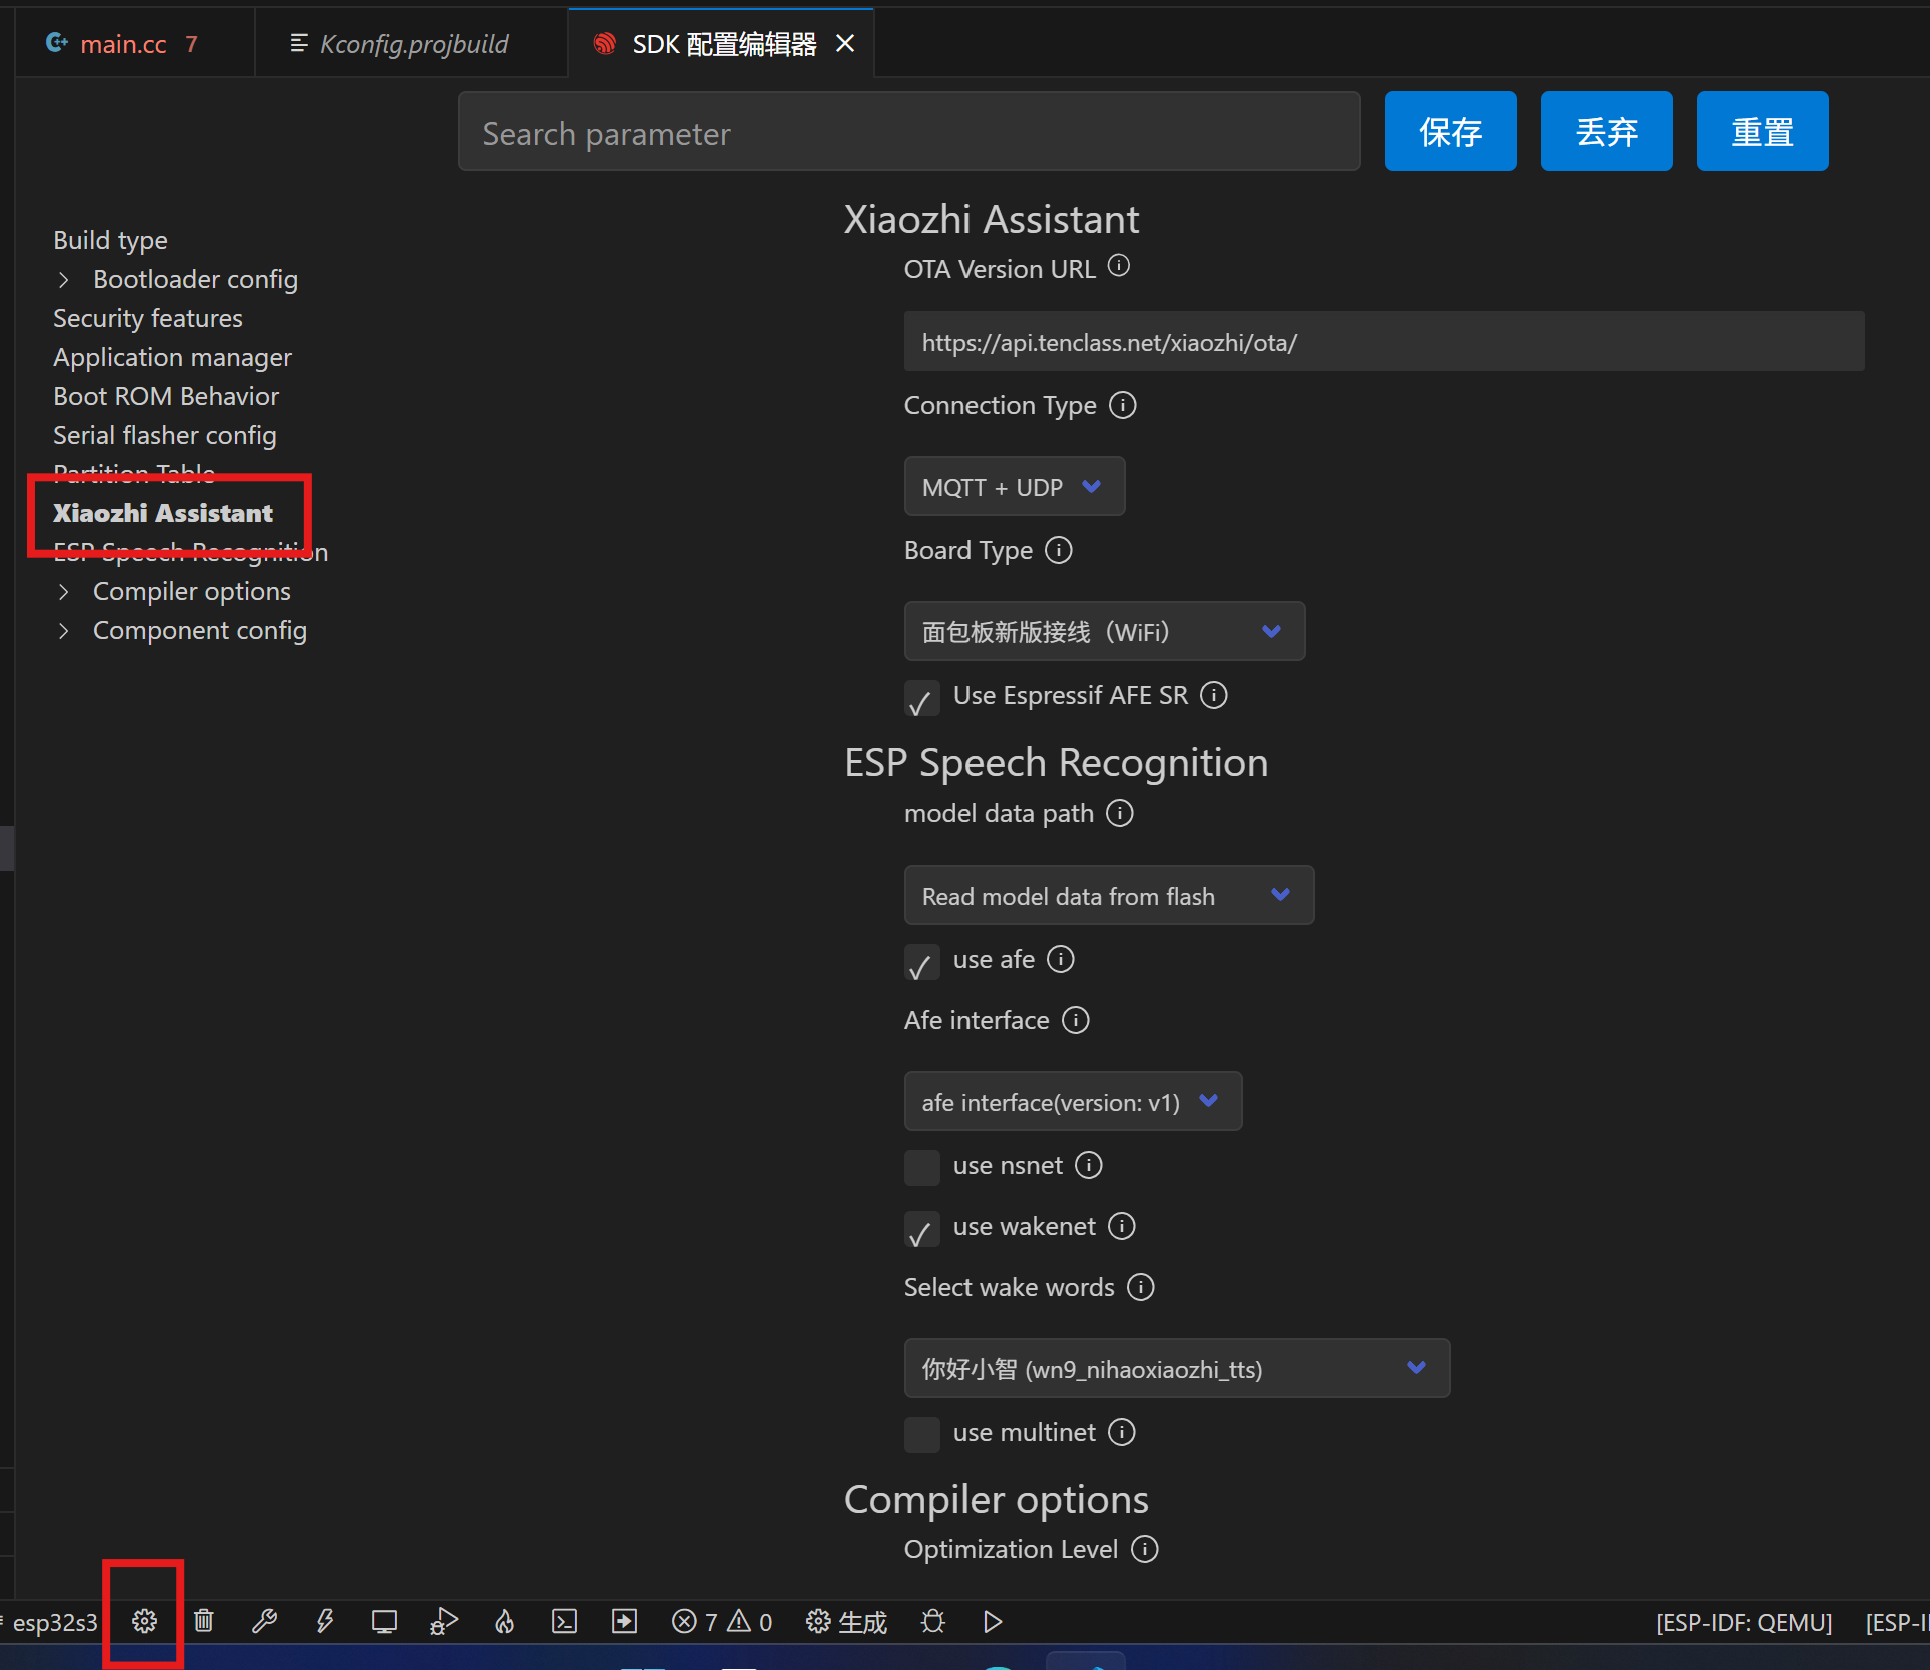Toggle the use afe checkbox
The image size is (1930, 1670).
click(921, 962)
